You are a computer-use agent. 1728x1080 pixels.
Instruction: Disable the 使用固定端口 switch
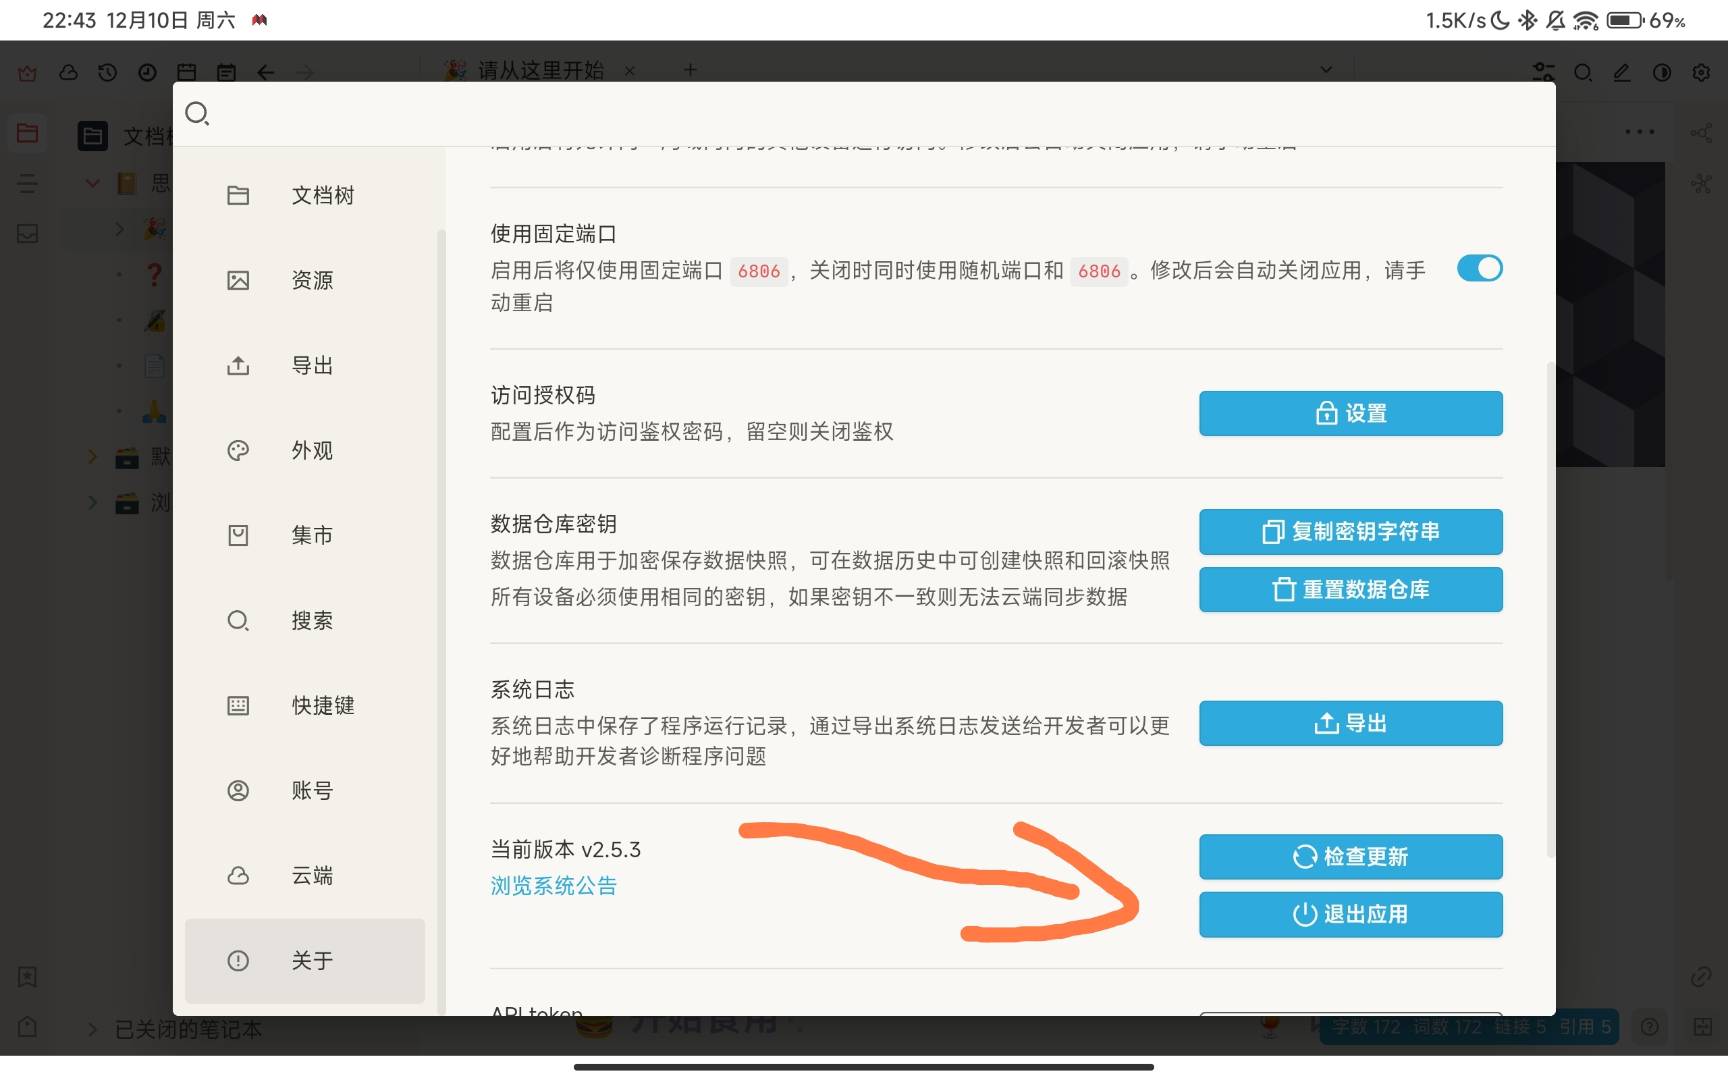[x=1479, y=268]
